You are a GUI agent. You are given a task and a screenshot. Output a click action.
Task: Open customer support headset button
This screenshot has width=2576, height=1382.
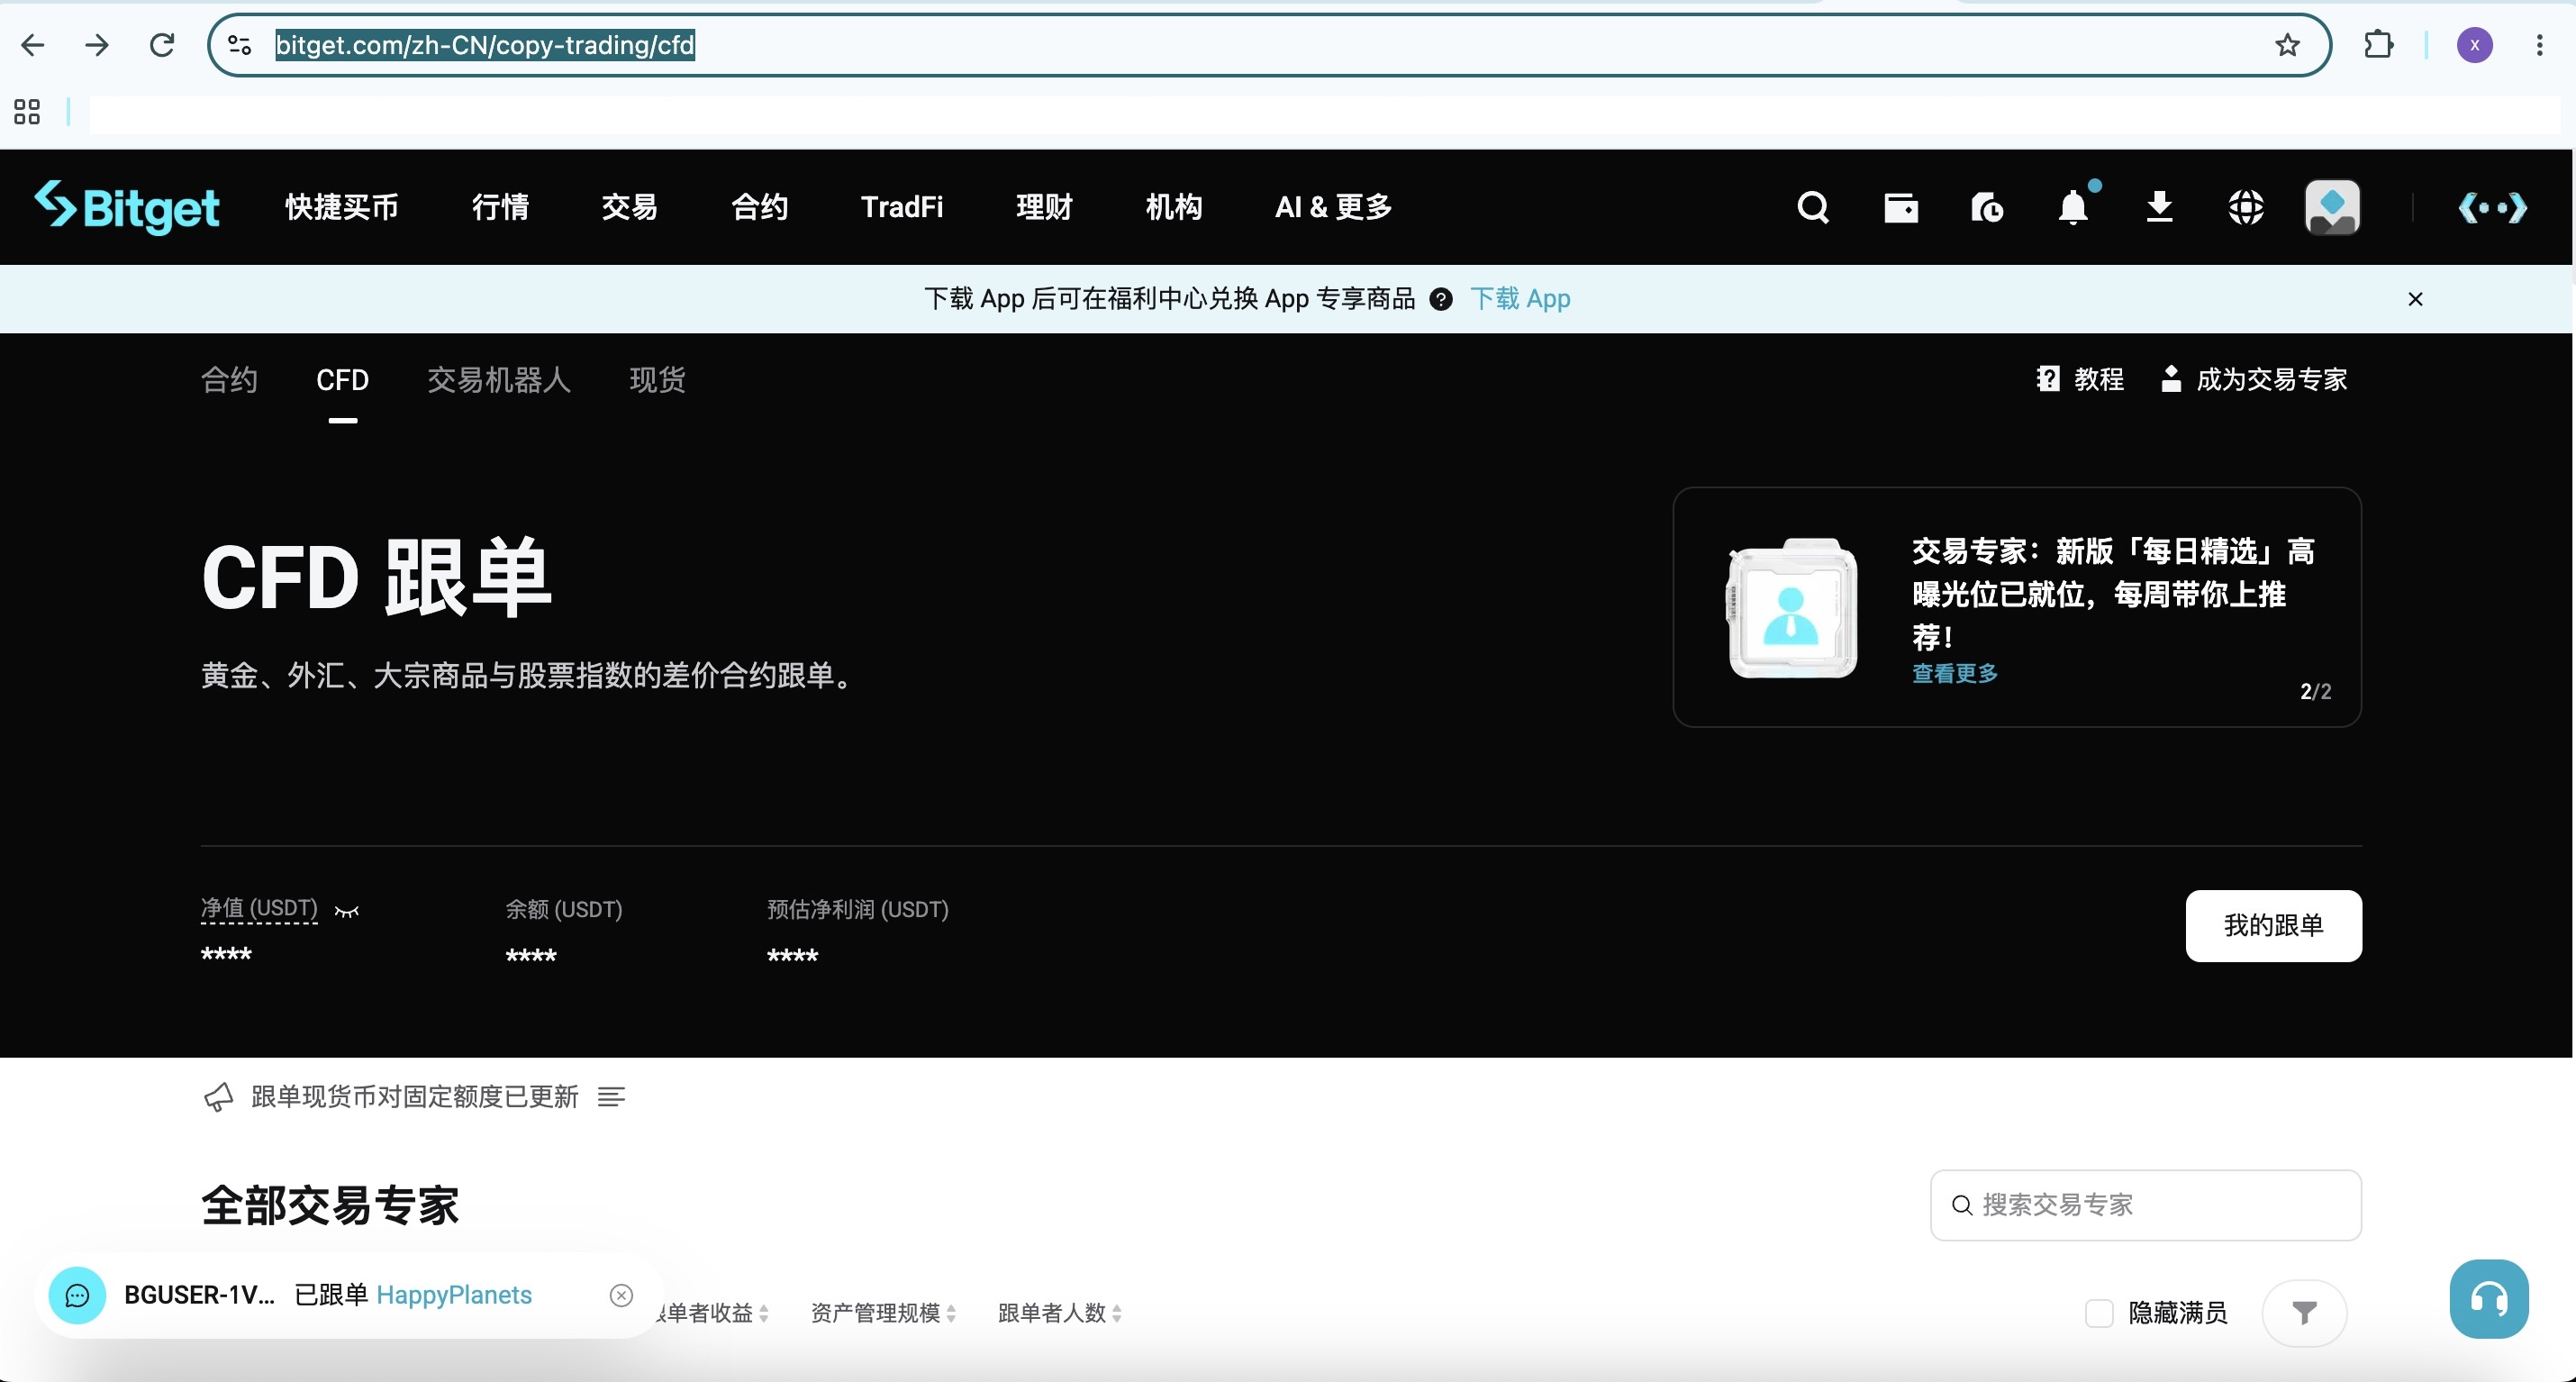2489,1299
